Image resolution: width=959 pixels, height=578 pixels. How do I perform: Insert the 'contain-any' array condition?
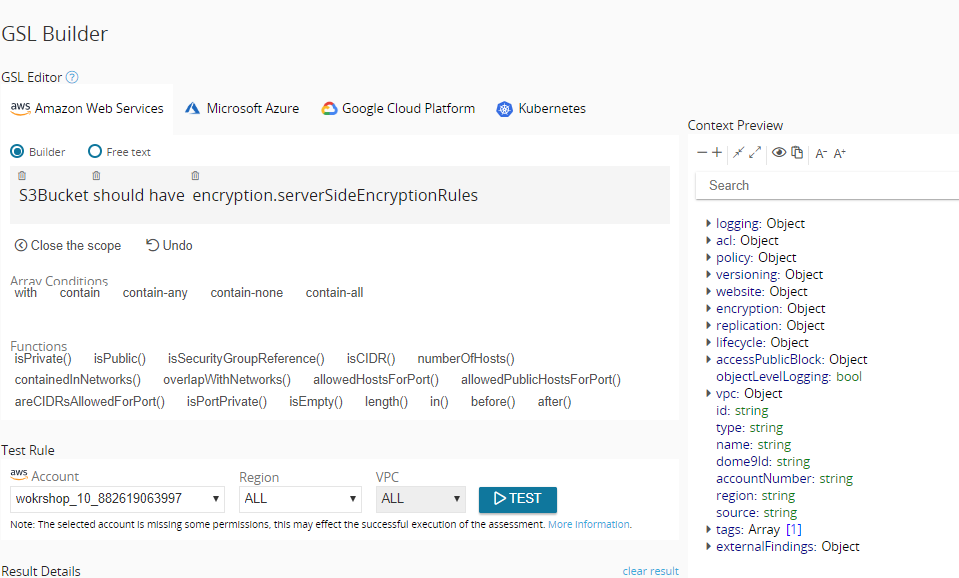pos(155,293)
